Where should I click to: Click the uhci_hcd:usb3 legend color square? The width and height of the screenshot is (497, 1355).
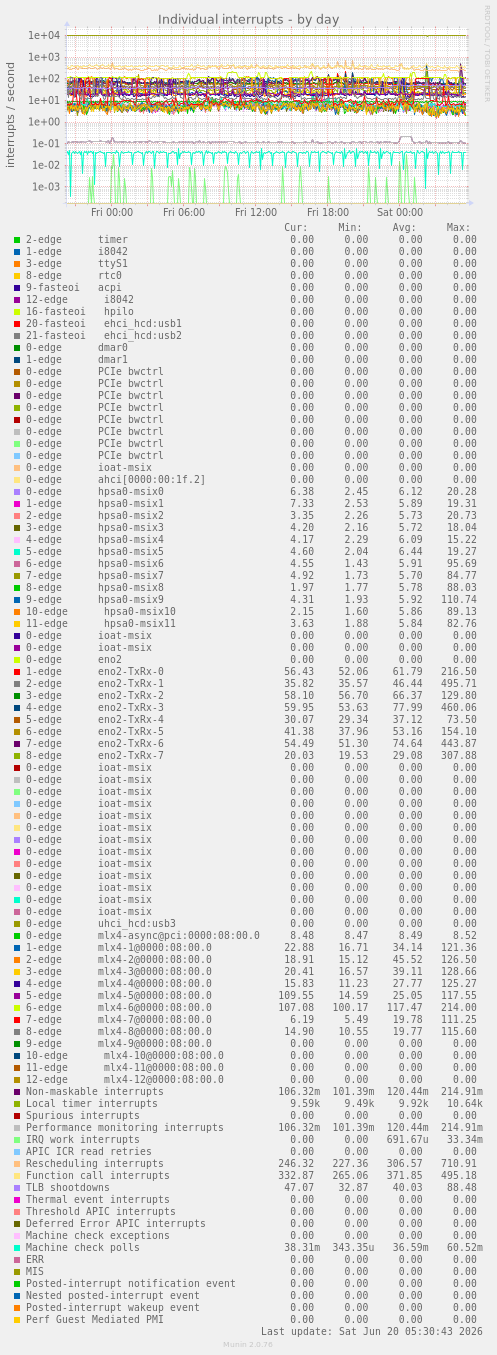17,924
